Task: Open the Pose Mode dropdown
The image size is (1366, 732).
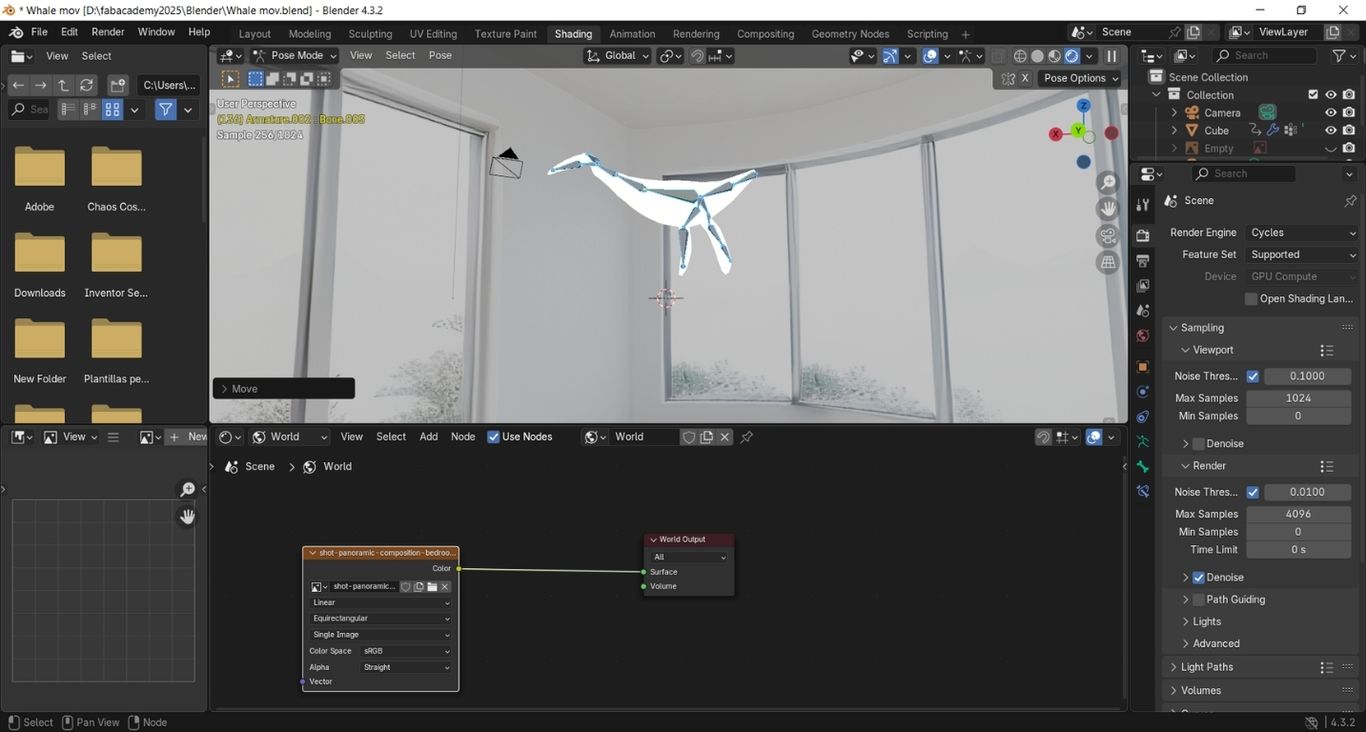Action: coord(295,56)
